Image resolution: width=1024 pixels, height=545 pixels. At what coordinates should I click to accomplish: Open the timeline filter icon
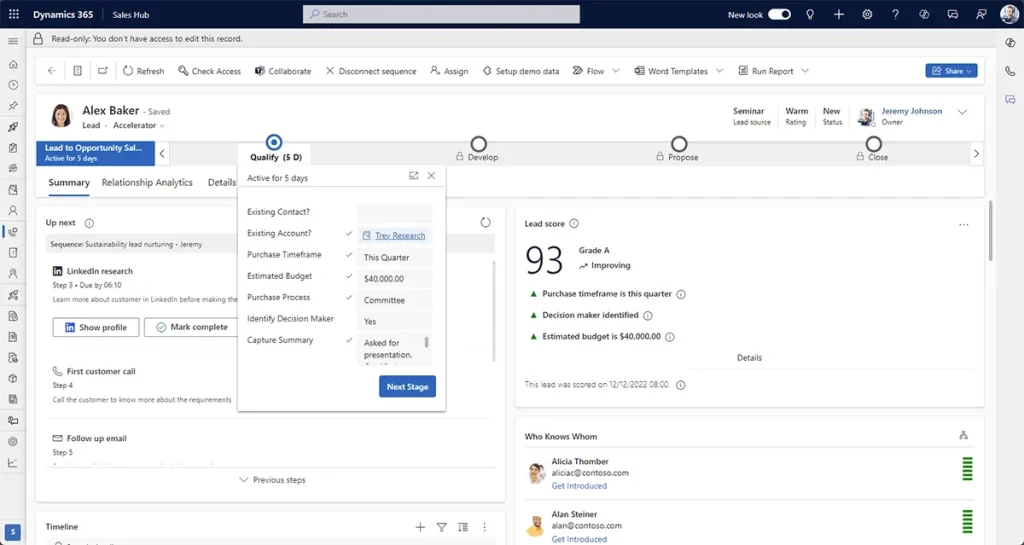pos(441,527)
